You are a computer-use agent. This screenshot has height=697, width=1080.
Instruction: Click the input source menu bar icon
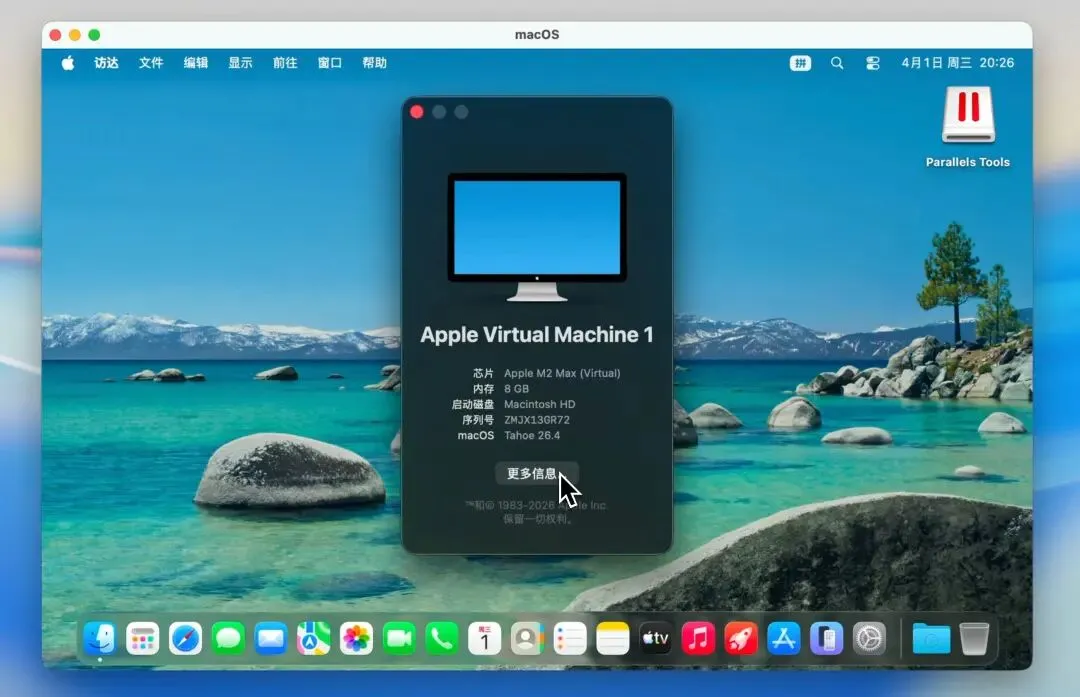(x=800, y=63)
